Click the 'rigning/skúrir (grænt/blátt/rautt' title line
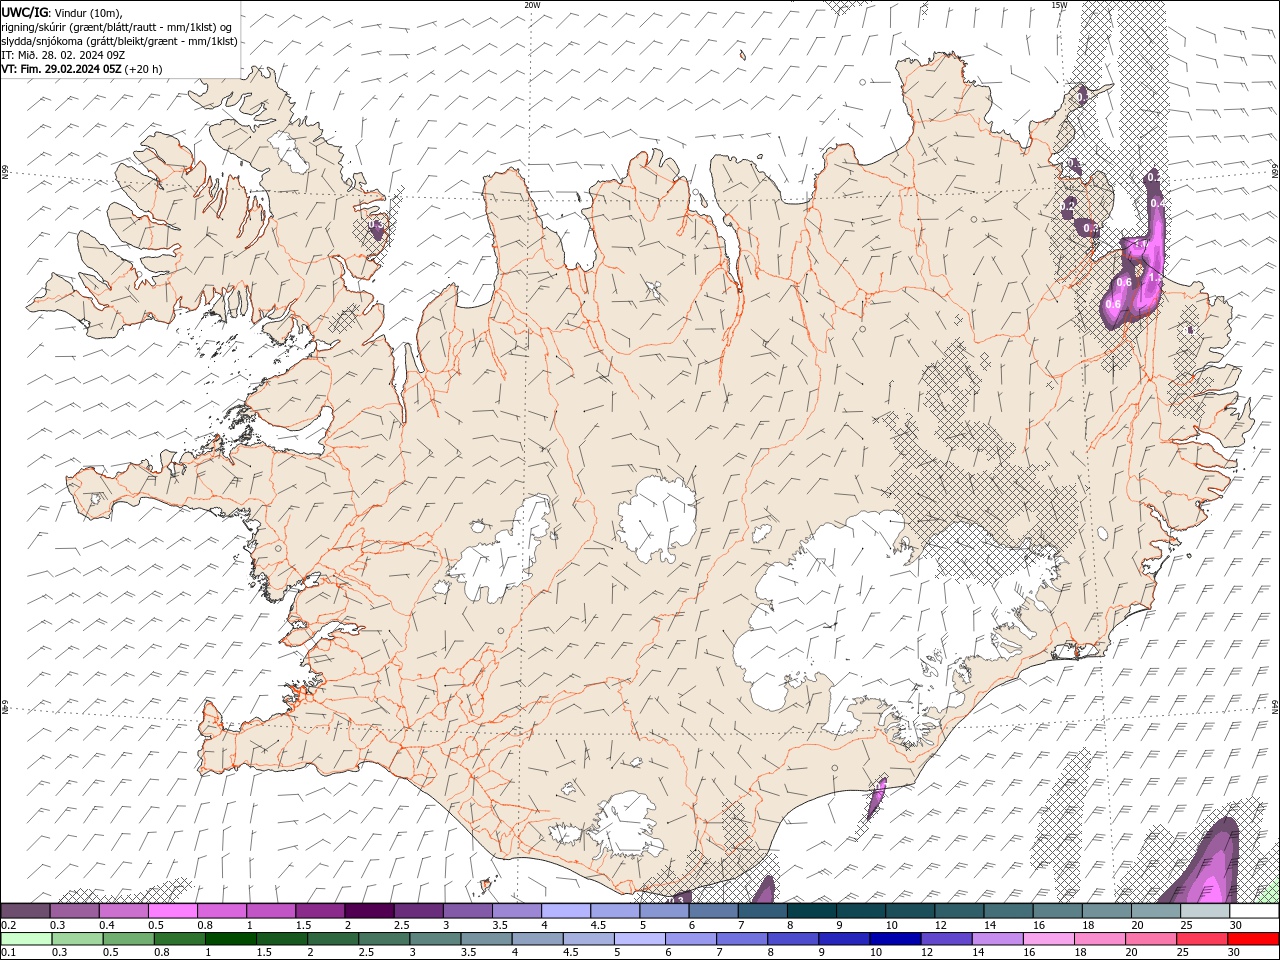Screen dimensions: 1280x960 119,27
